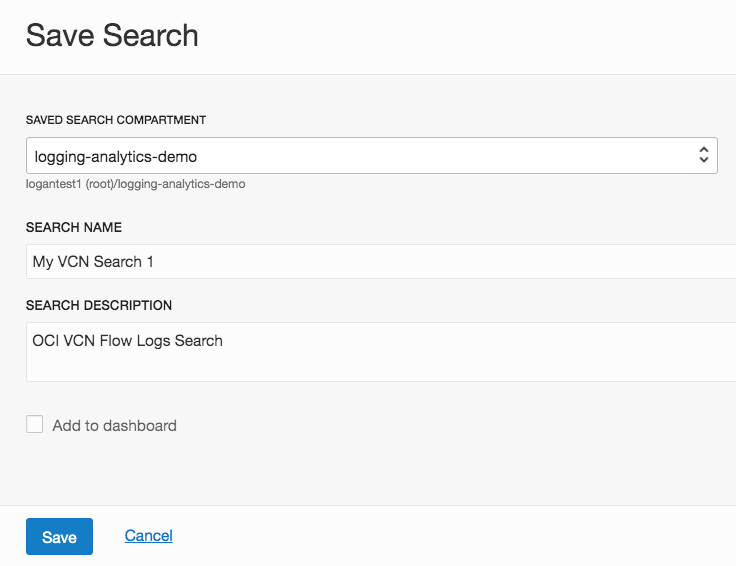
Task: Click the empty footer area right of Cancel
Action: pos(450,536)
